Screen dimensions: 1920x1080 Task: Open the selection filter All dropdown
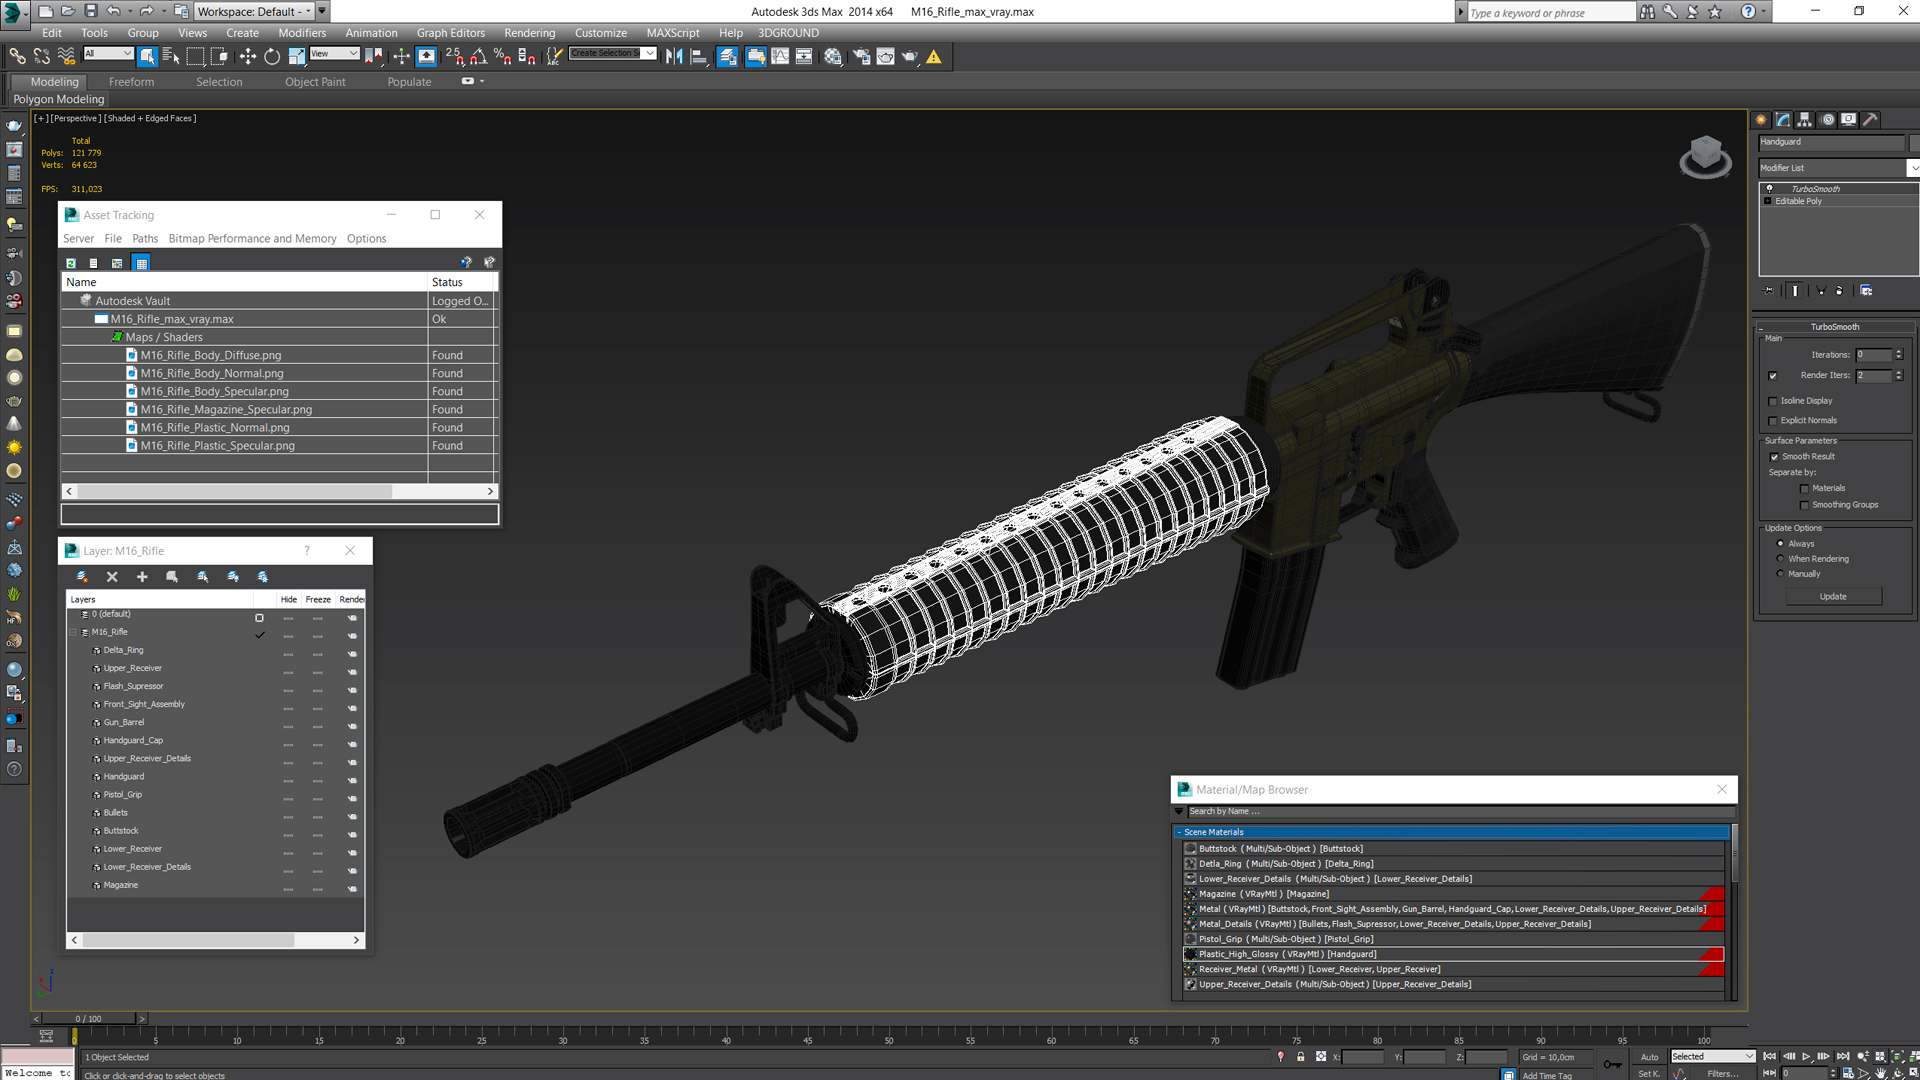click(x=108, y=54)
